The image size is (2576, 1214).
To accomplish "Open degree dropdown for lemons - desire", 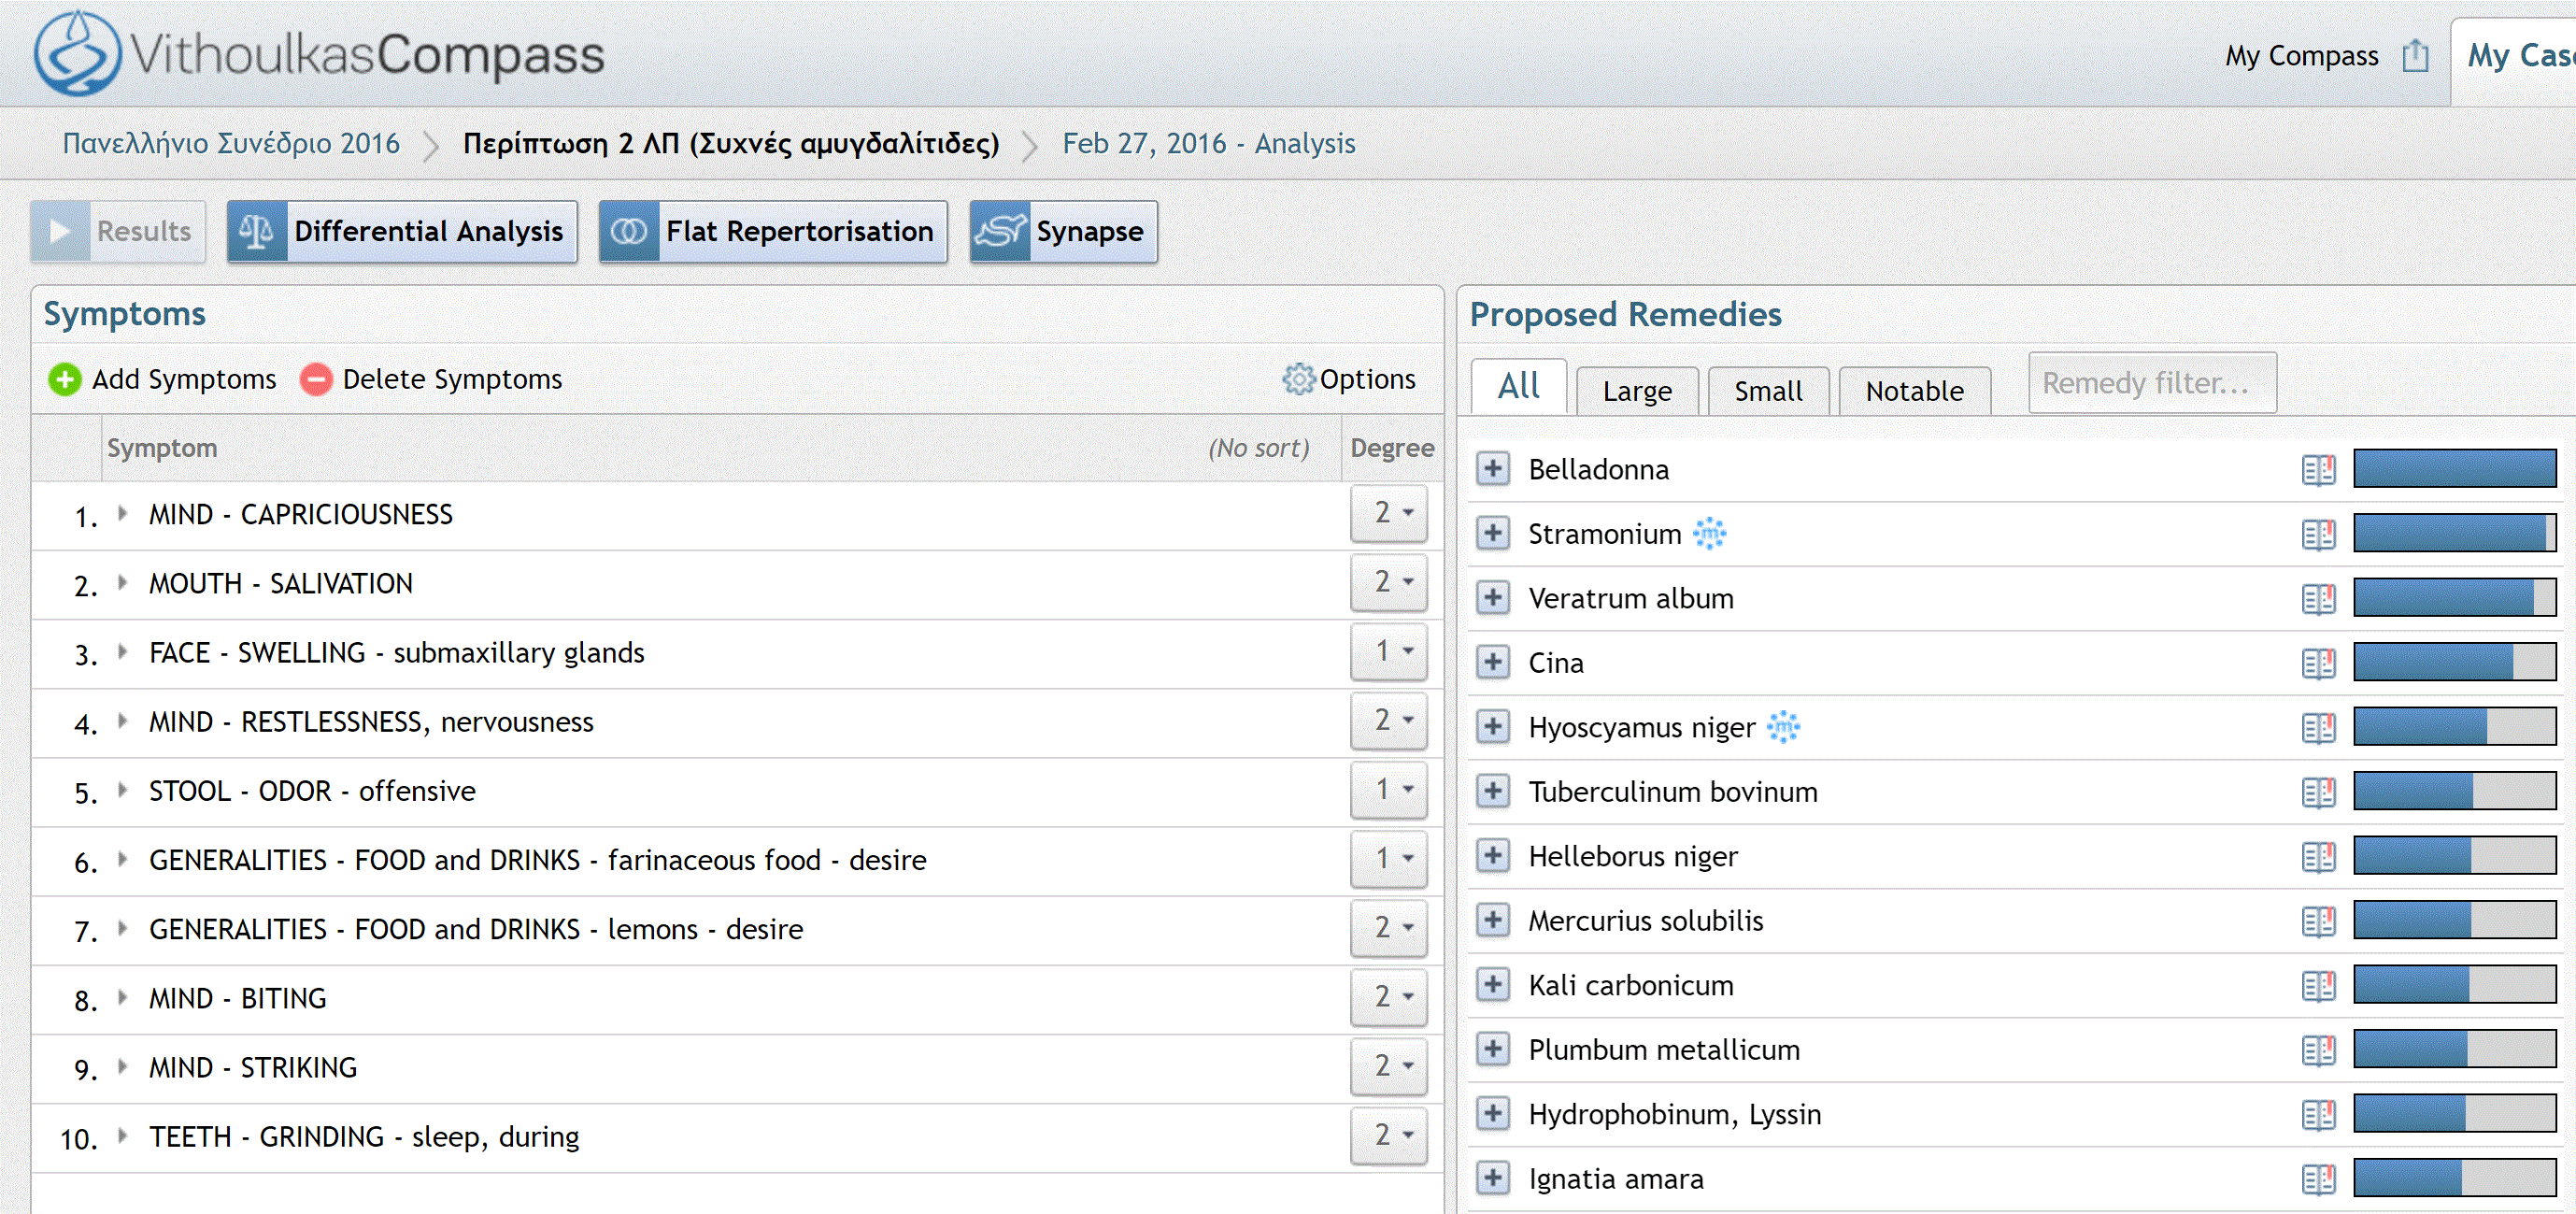I will [1389, 928].
